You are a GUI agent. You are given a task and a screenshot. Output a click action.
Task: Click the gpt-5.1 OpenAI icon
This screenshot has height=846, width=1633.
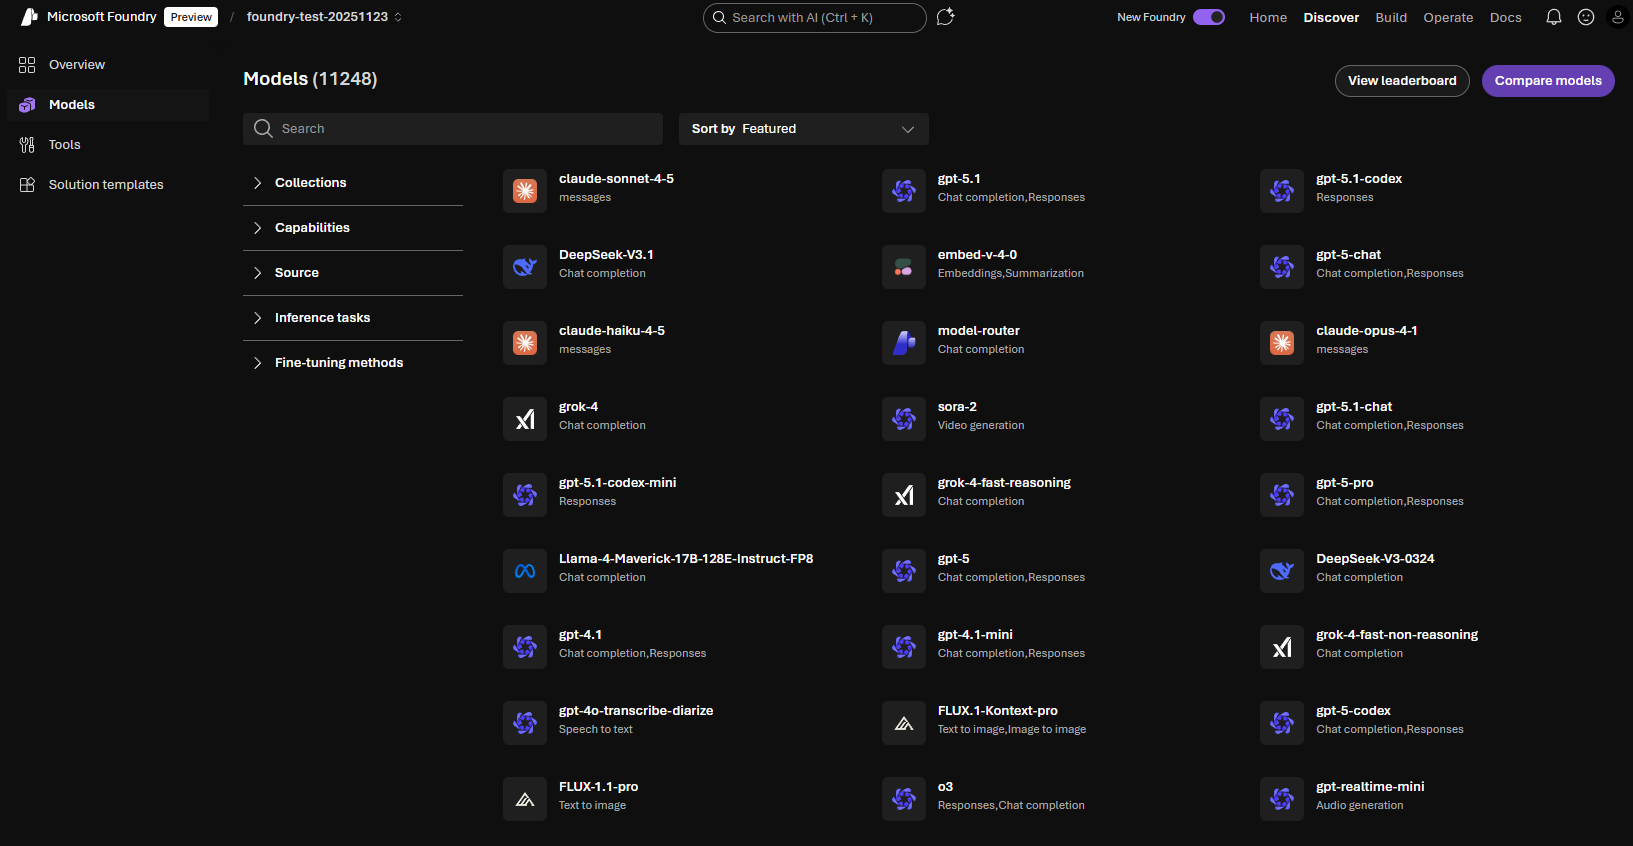pos(904,191)
